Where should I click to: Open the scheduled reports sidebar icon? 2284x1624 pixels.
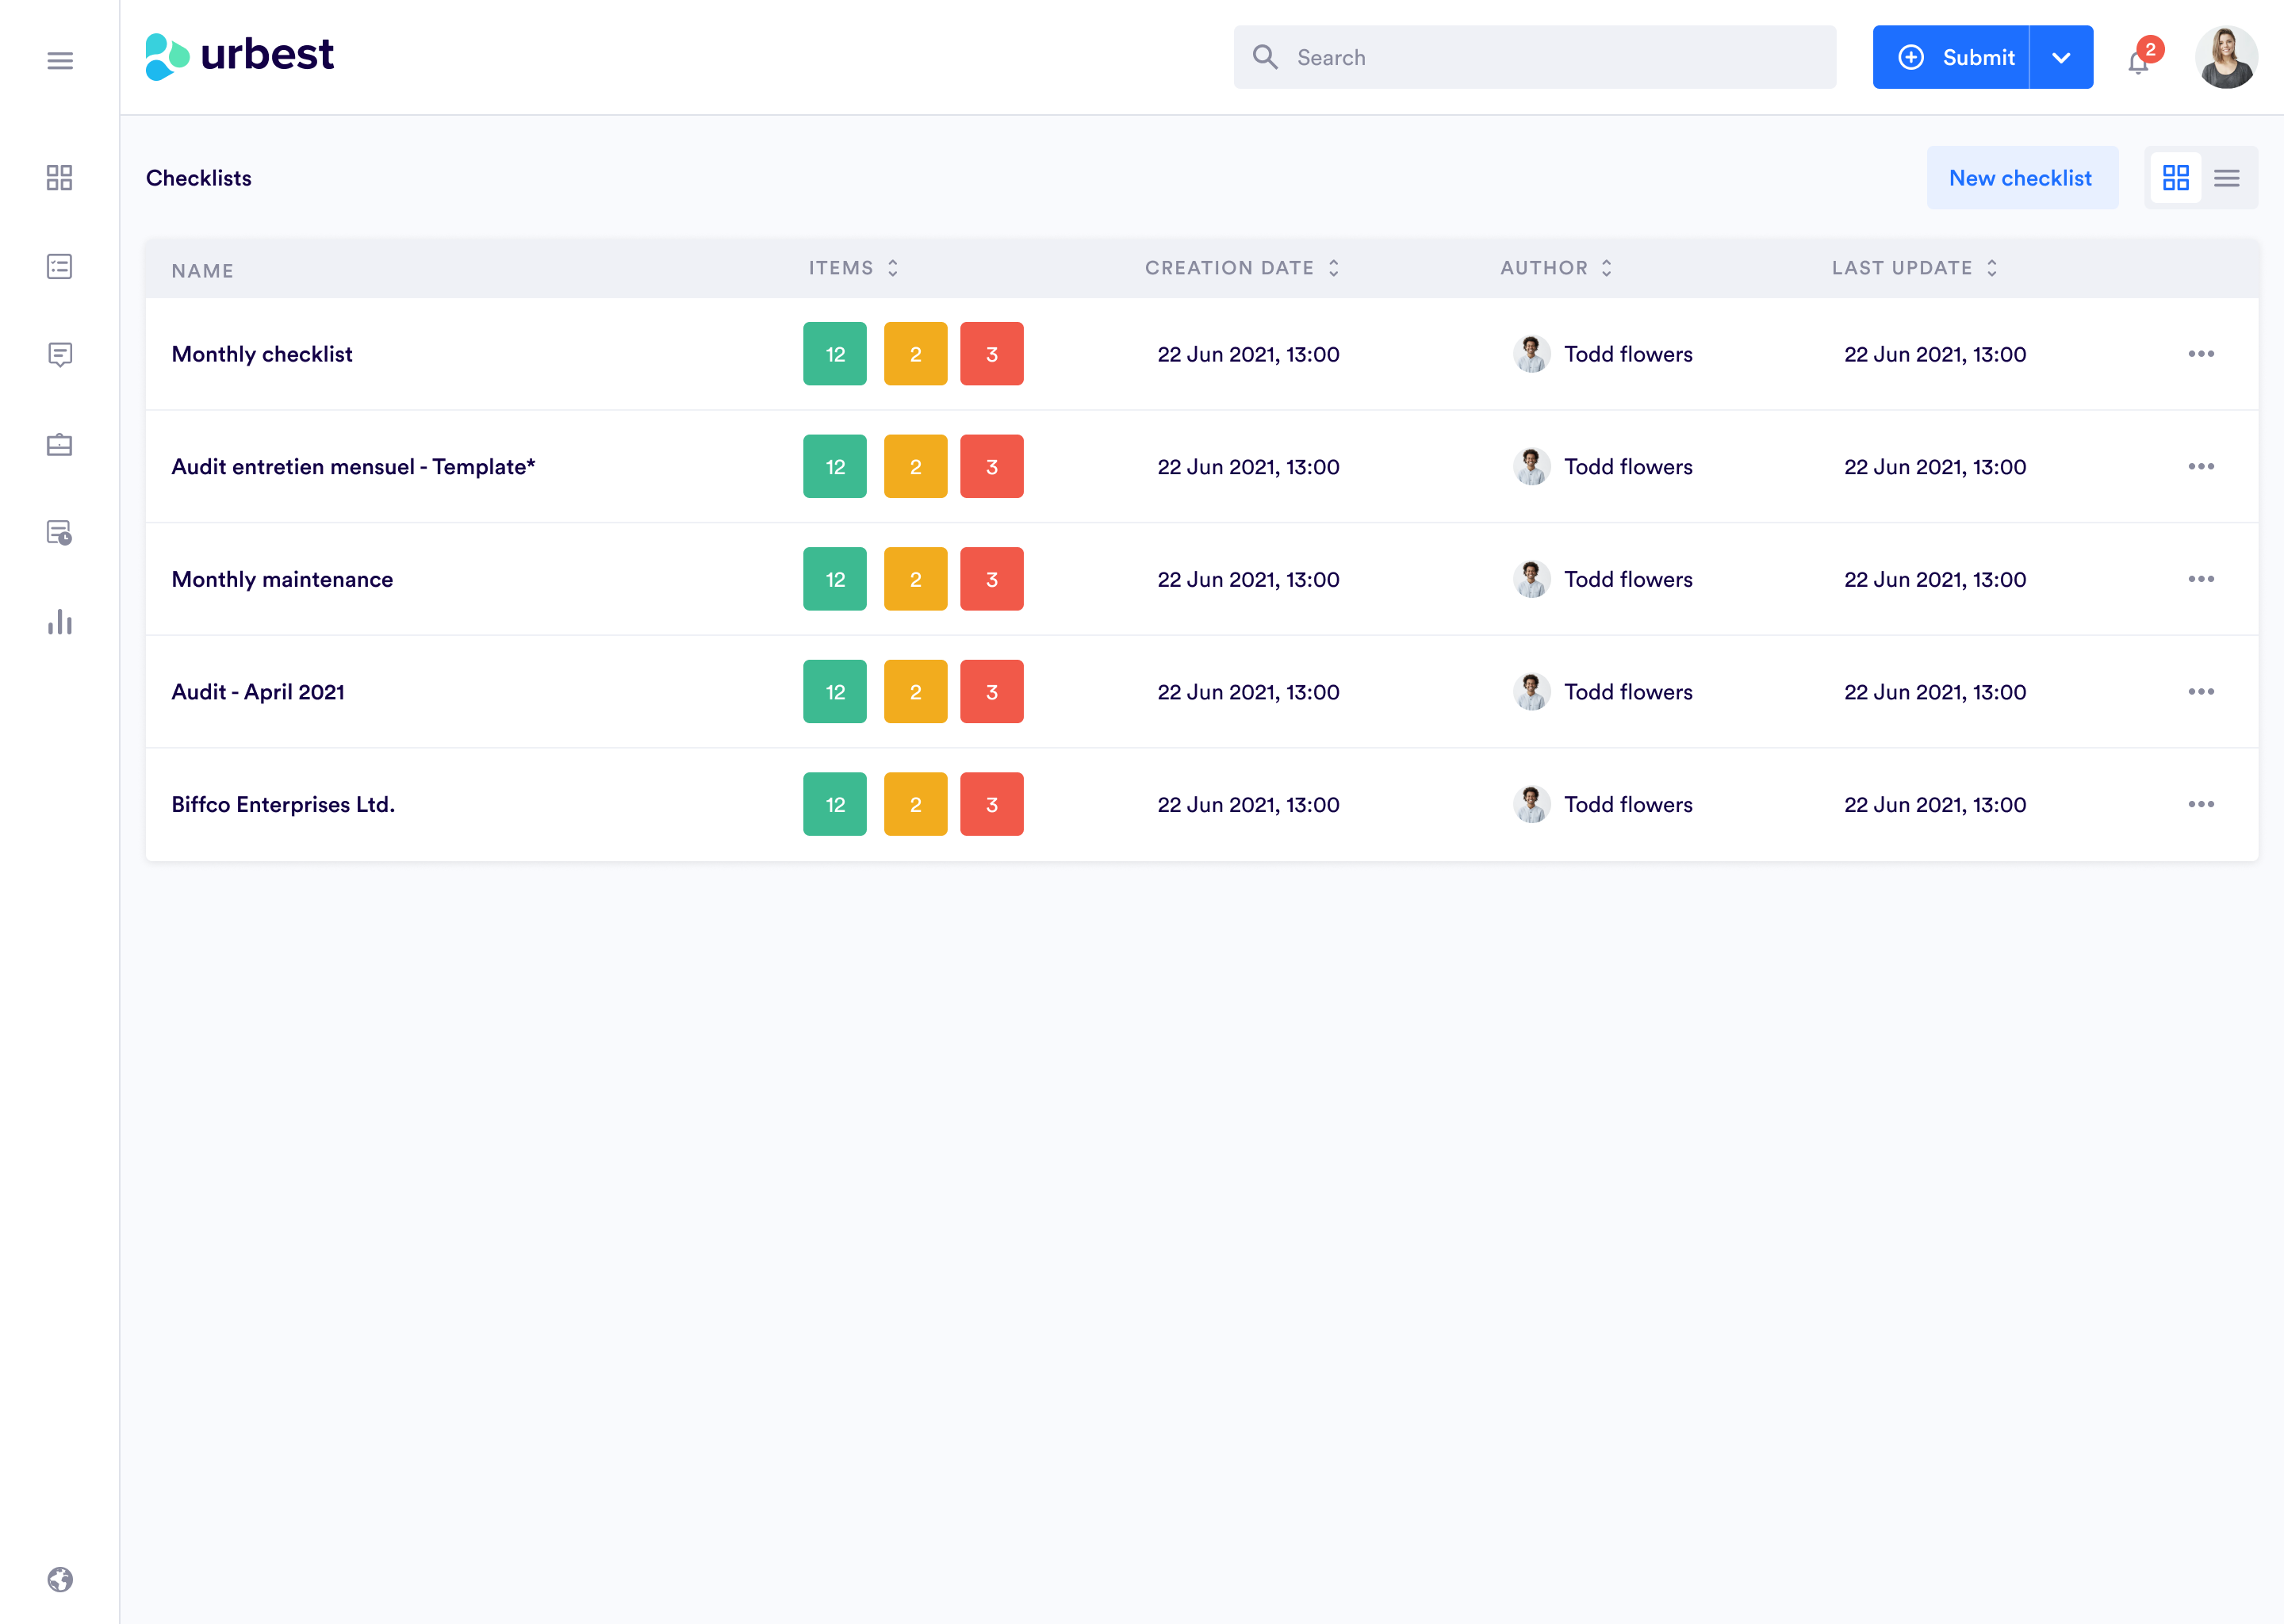pos(60,532)
